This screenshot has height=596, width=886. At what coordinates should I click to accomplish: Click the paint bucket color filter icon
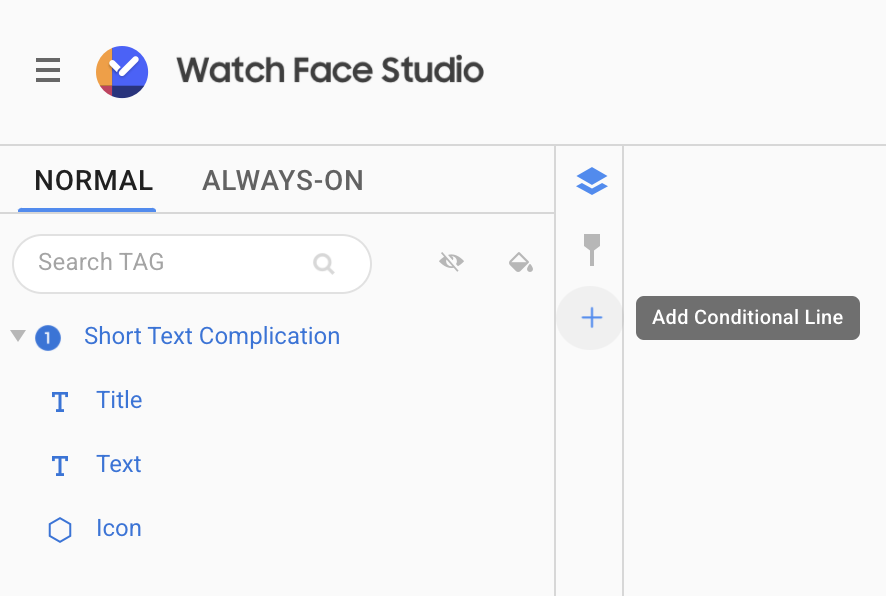coord(520,262)
